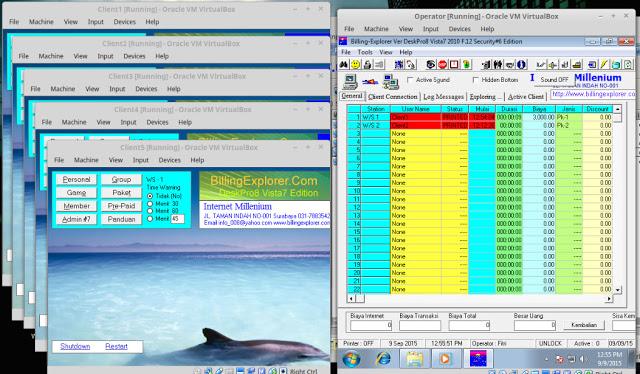Open Windows Media Player from taskbar
640x374 pixels.
[x=445, y=359]
